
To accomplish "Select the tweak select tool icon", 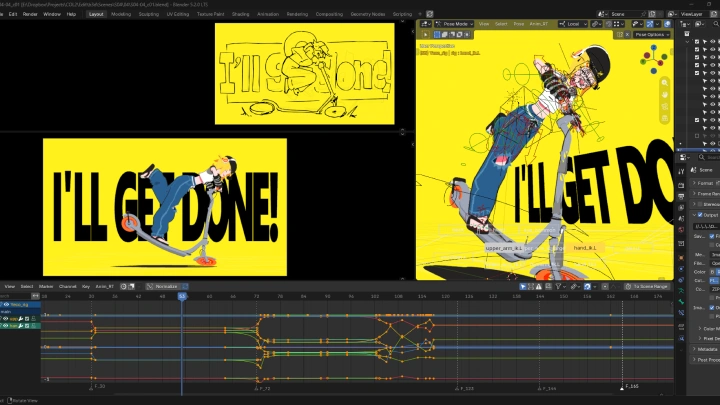I will [x=426, y=34].
